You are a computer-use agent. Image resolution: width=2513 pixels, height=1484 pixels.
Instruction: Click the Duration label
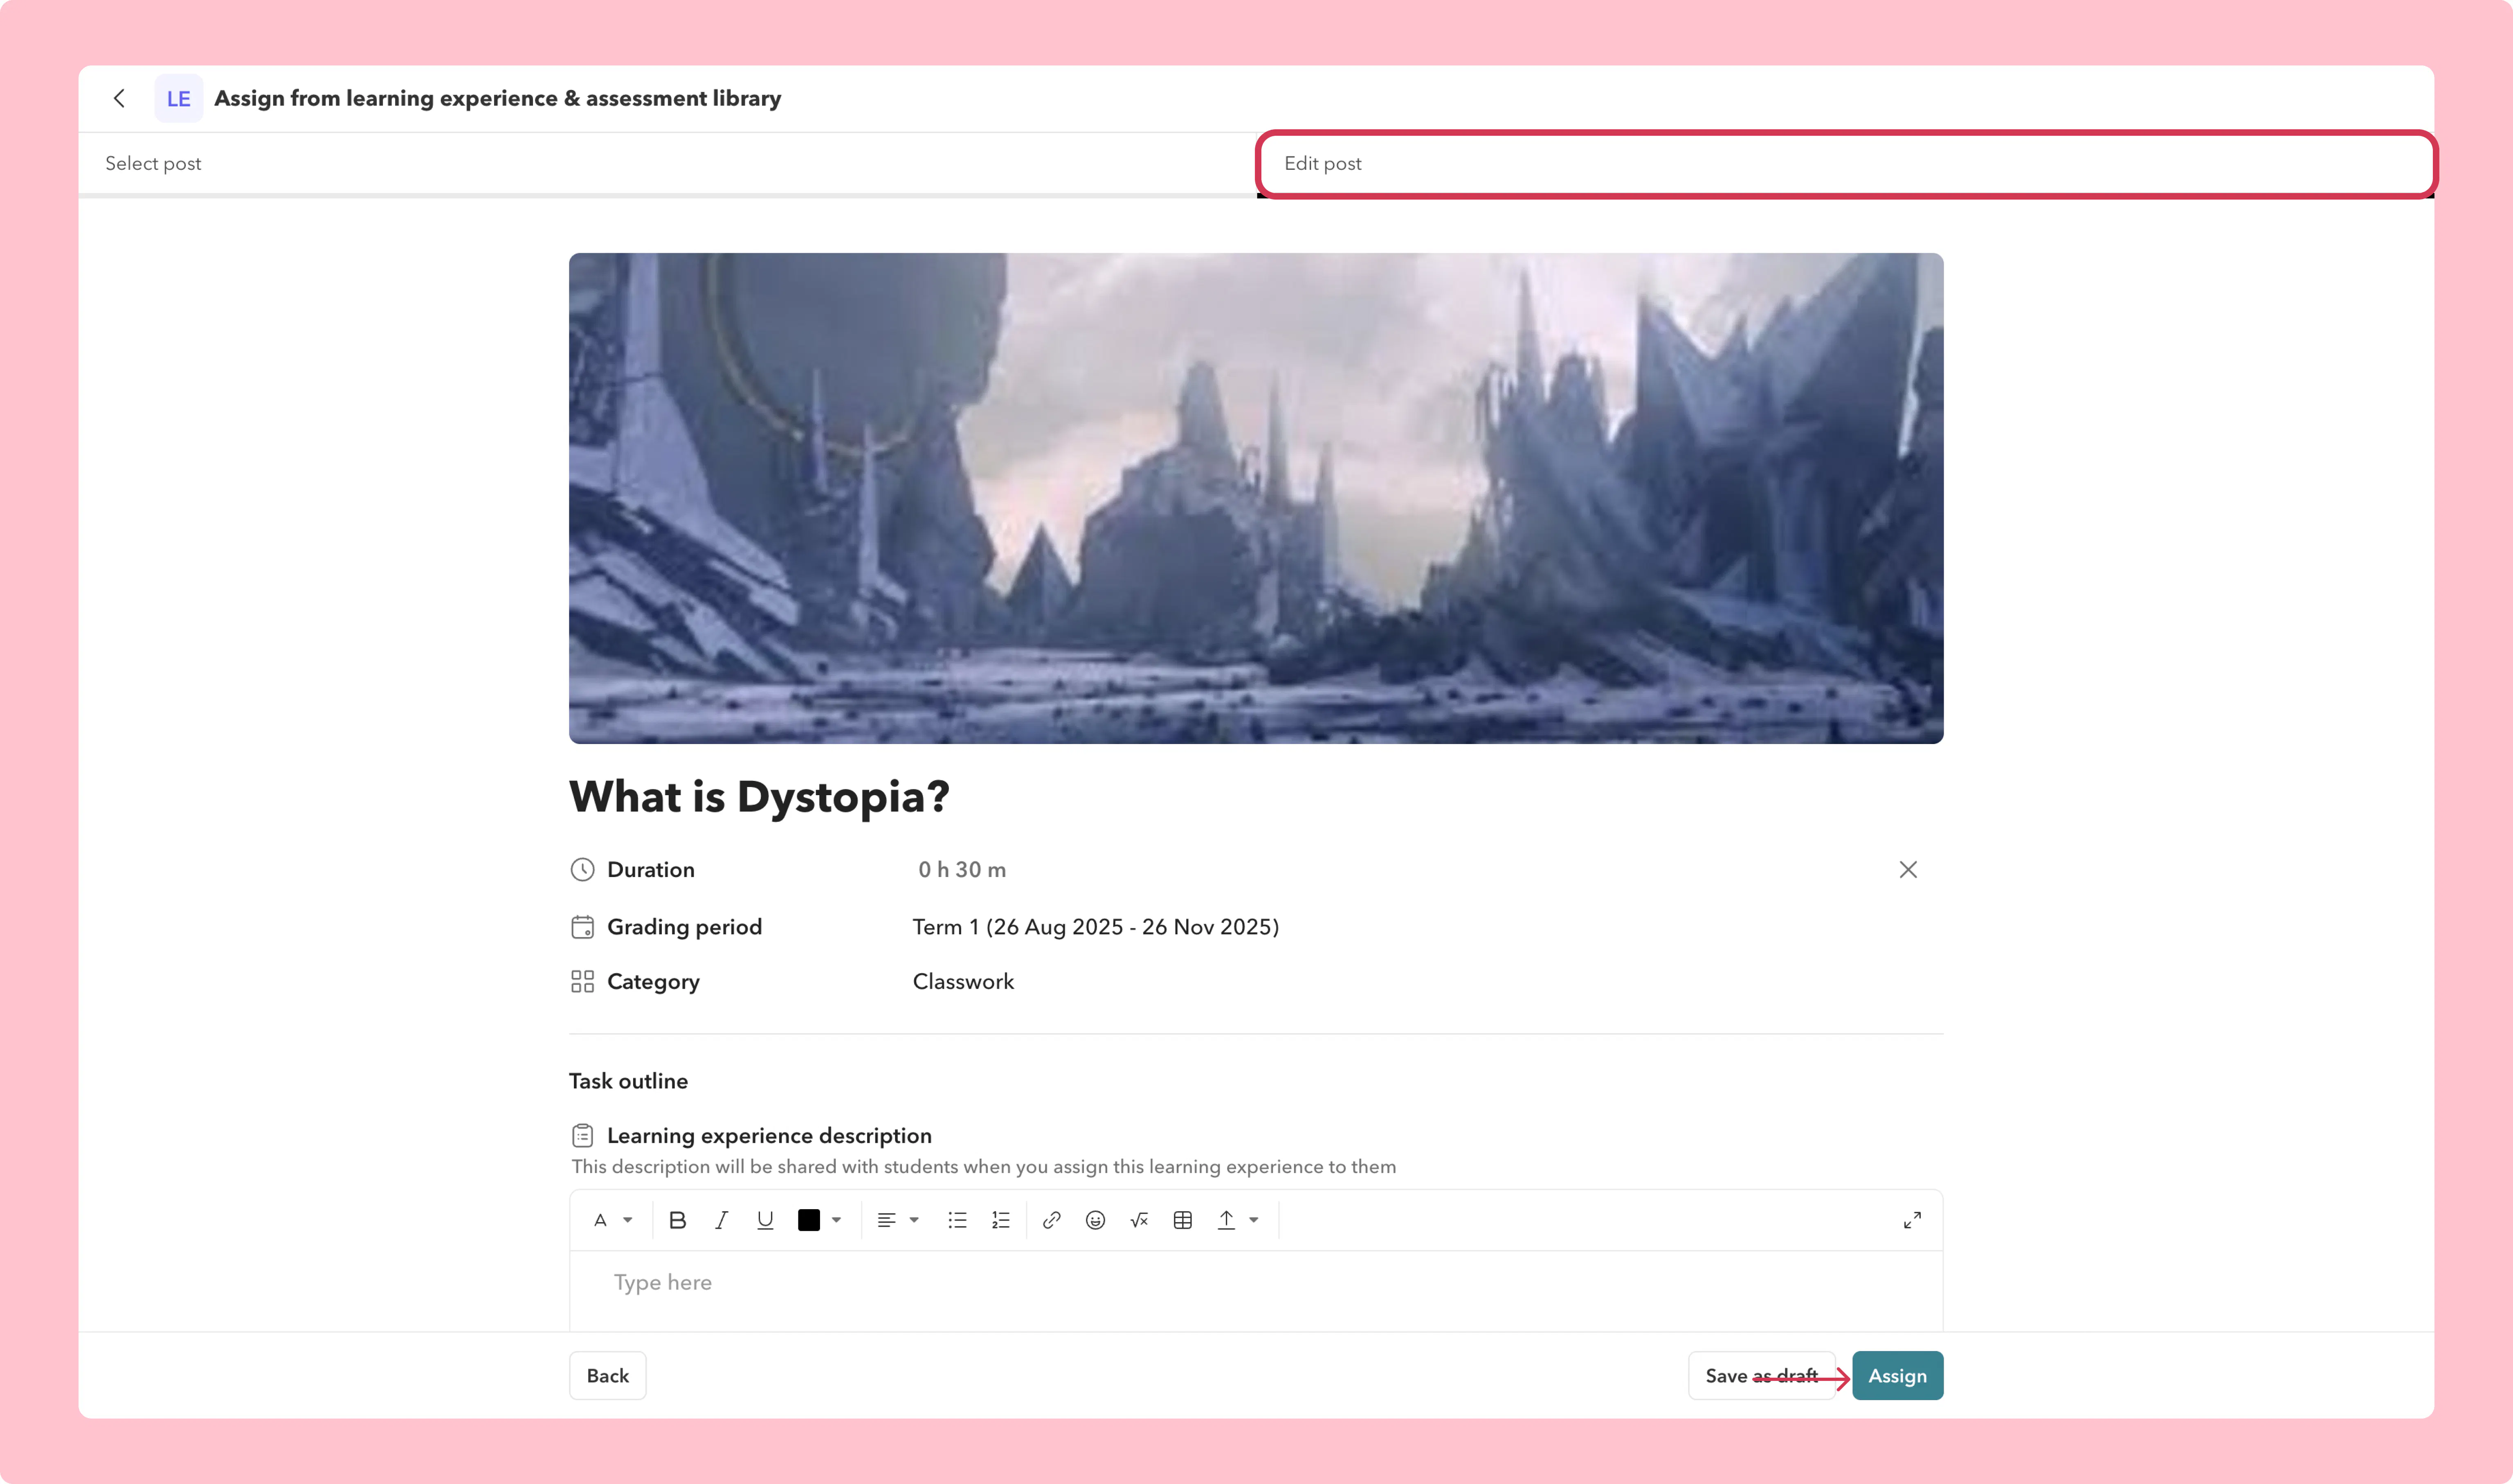pyautogui.click(x=651, y=870)
